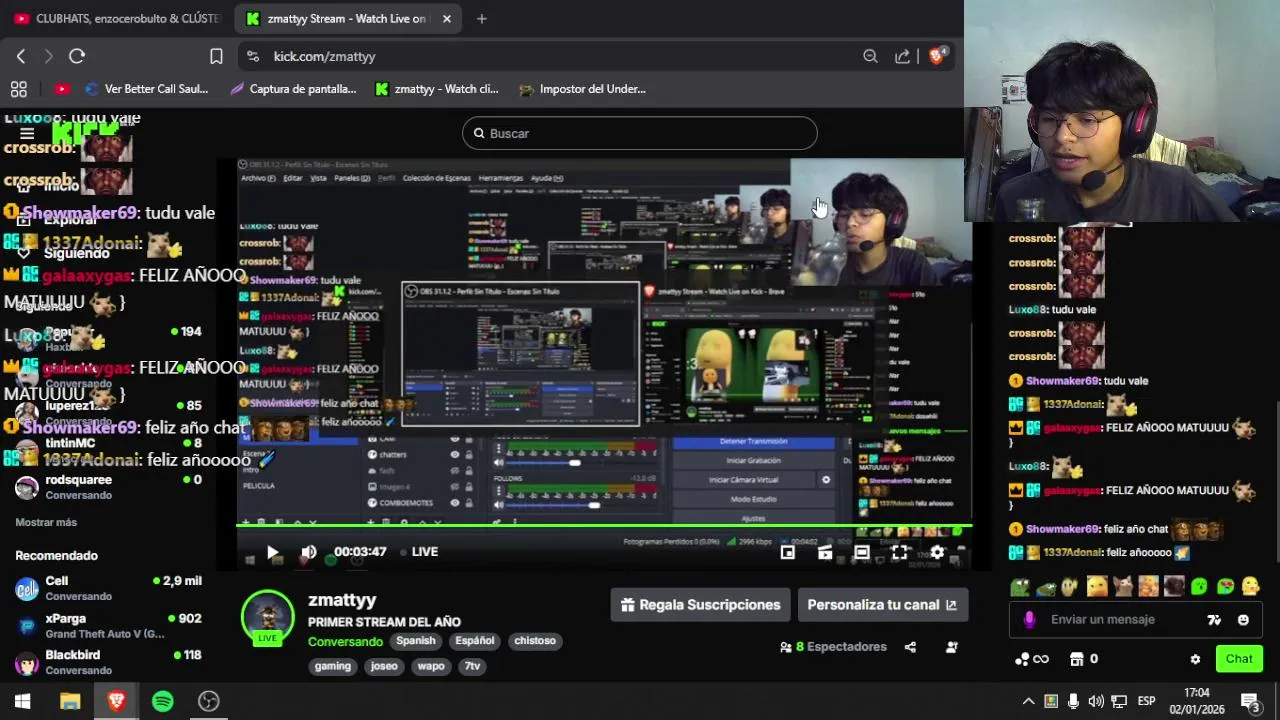The image size is (1280, 720).
Task: Open Brave Shields lion icon
Action: coord(937,56)
